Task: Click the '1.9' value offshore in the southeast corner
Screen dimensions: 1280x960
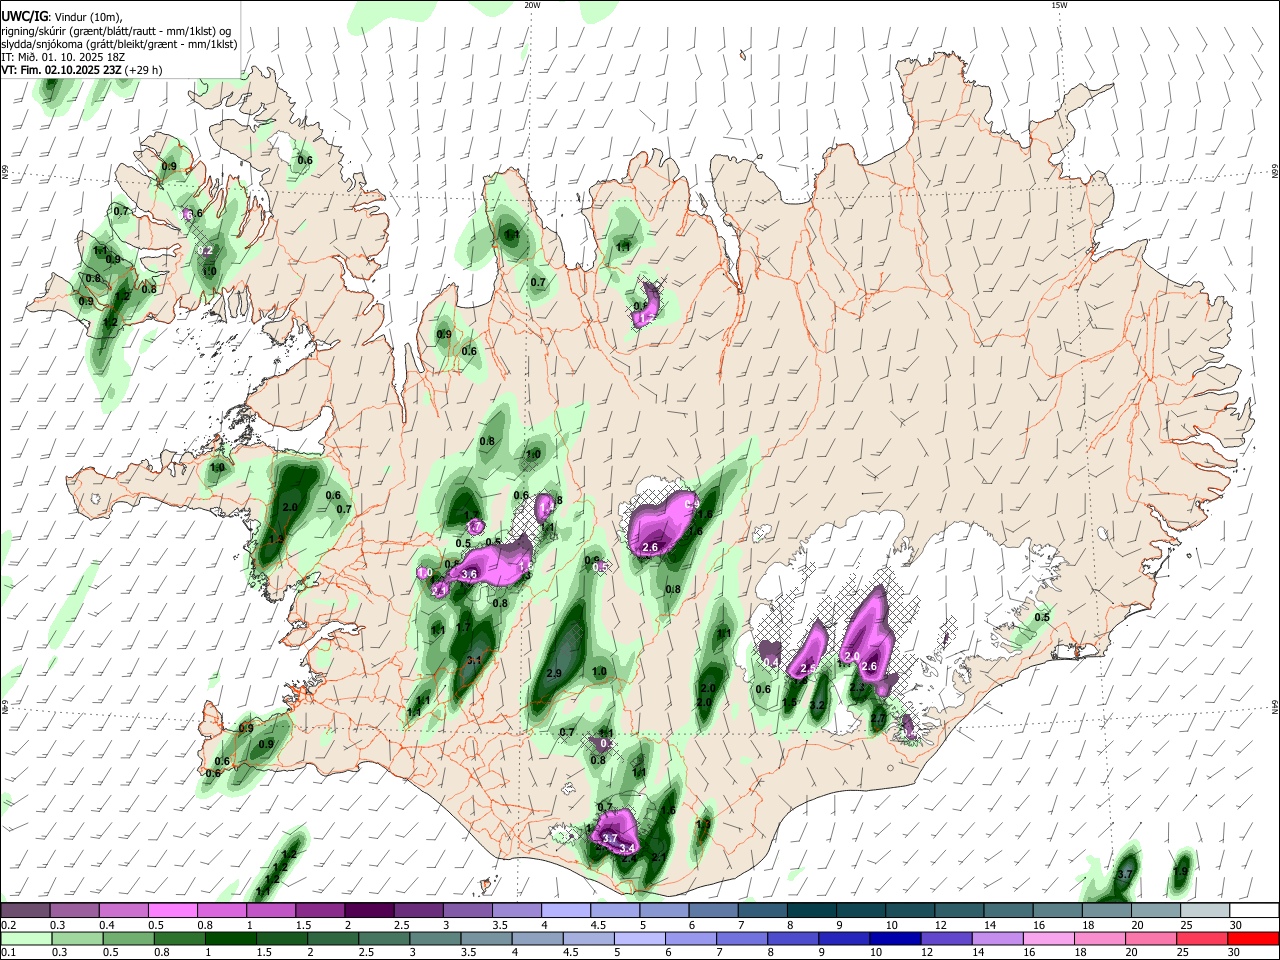Action: (1180, 872)
